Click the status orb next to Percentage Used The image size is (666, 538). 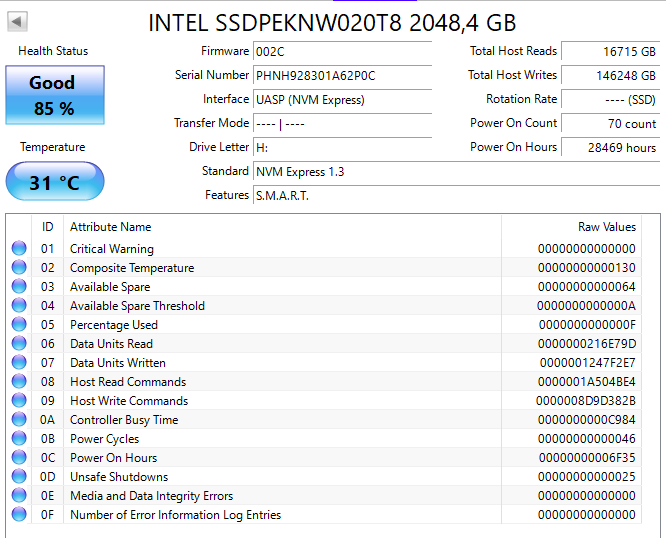(x=19, y=325)
